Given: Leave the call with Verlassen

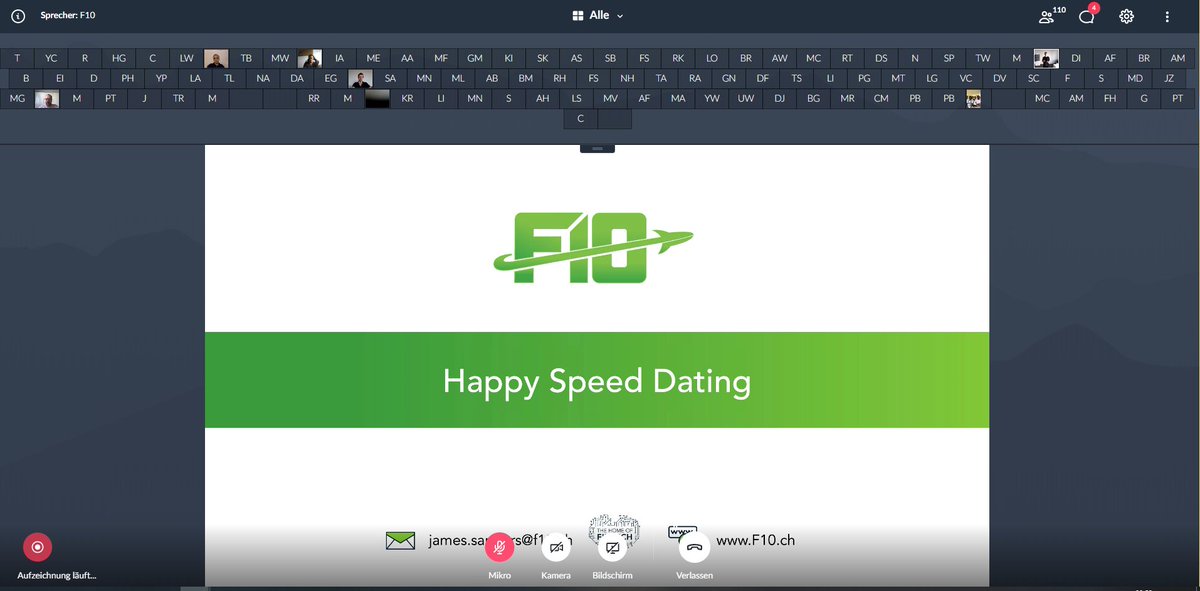Looking at the screenshot, I should coord(694,547).
